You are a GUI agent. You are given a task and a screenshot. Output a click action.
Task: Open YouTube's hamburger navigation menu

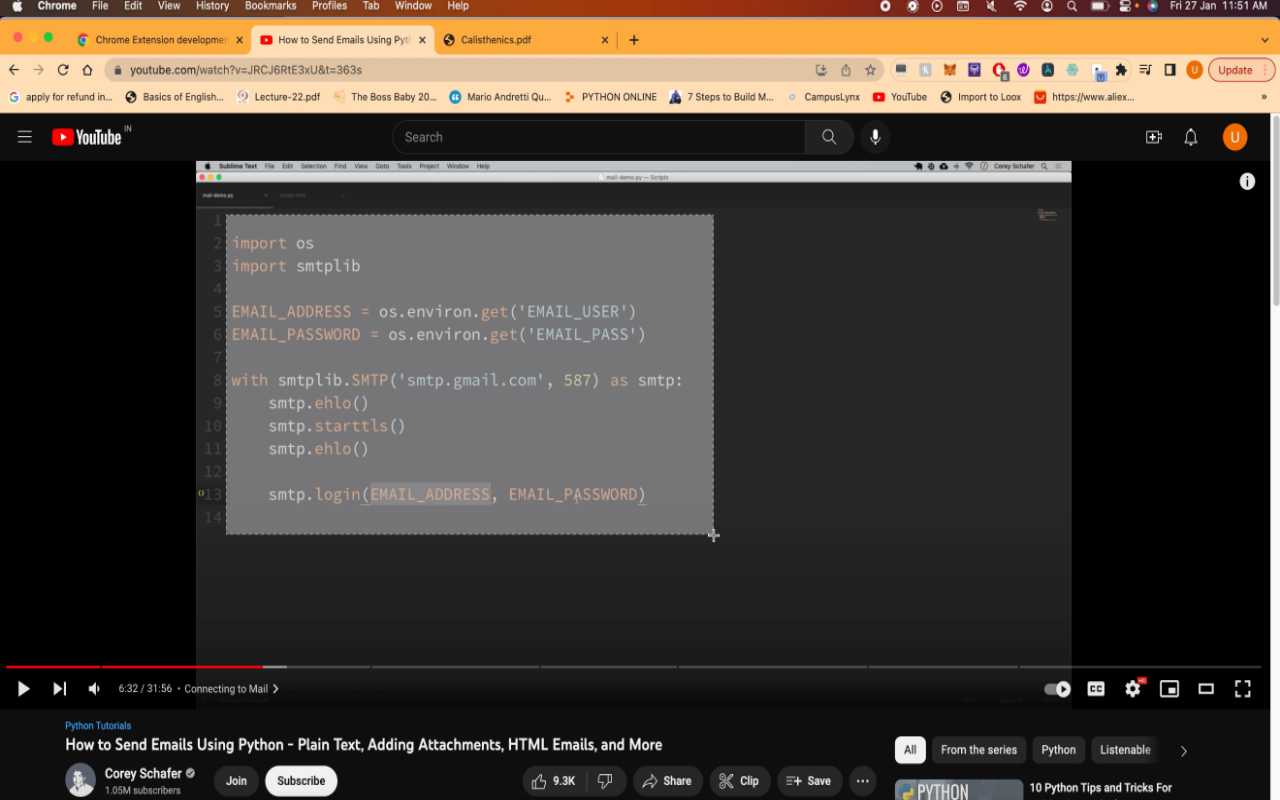24,137
